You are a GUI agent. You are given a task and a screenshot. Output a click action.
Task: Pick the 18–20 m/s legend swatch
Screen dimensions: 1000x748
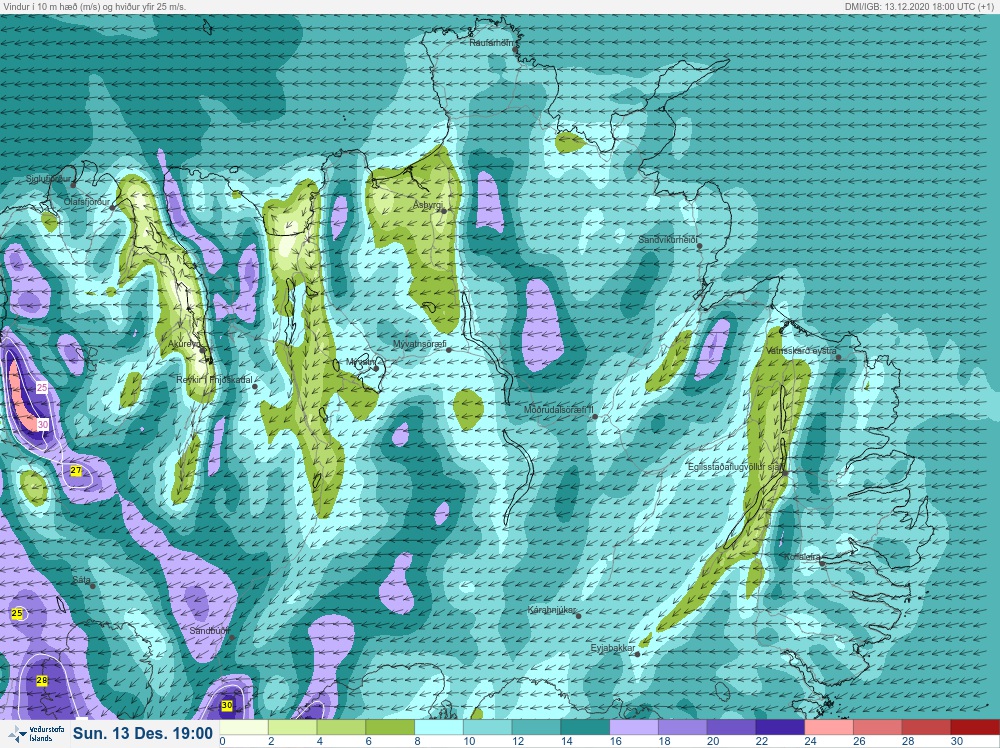click(682, 728)
